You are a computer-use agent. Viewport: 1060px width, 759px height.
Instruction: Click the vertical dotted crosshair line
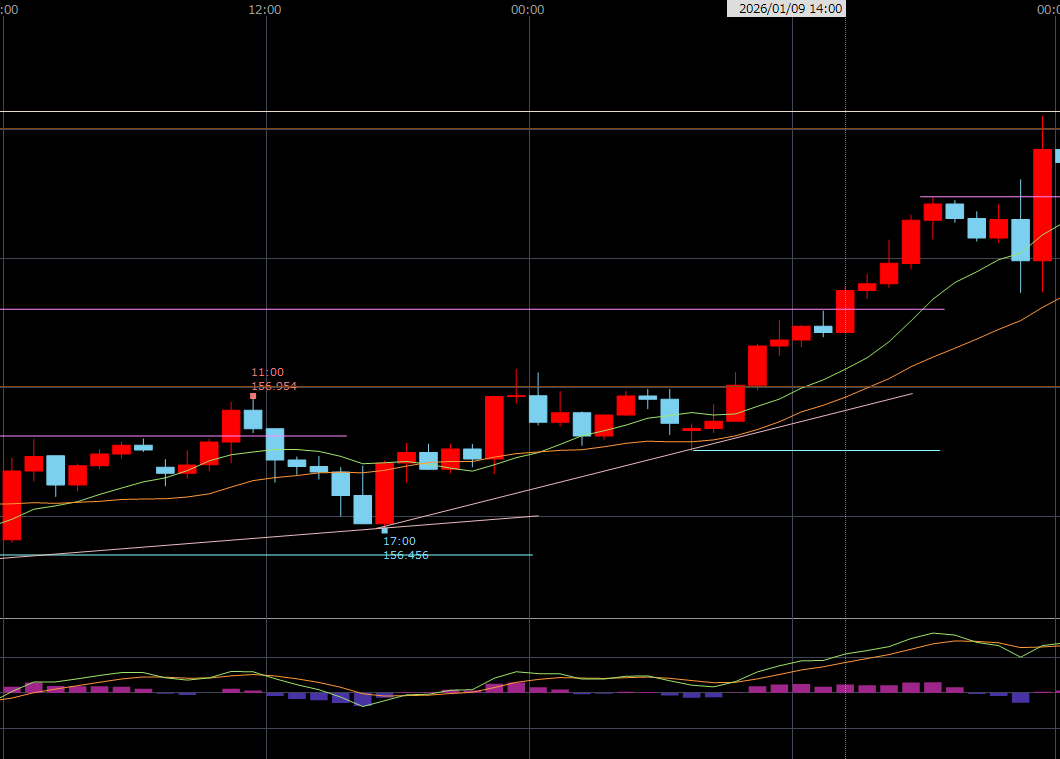[846, 500]
